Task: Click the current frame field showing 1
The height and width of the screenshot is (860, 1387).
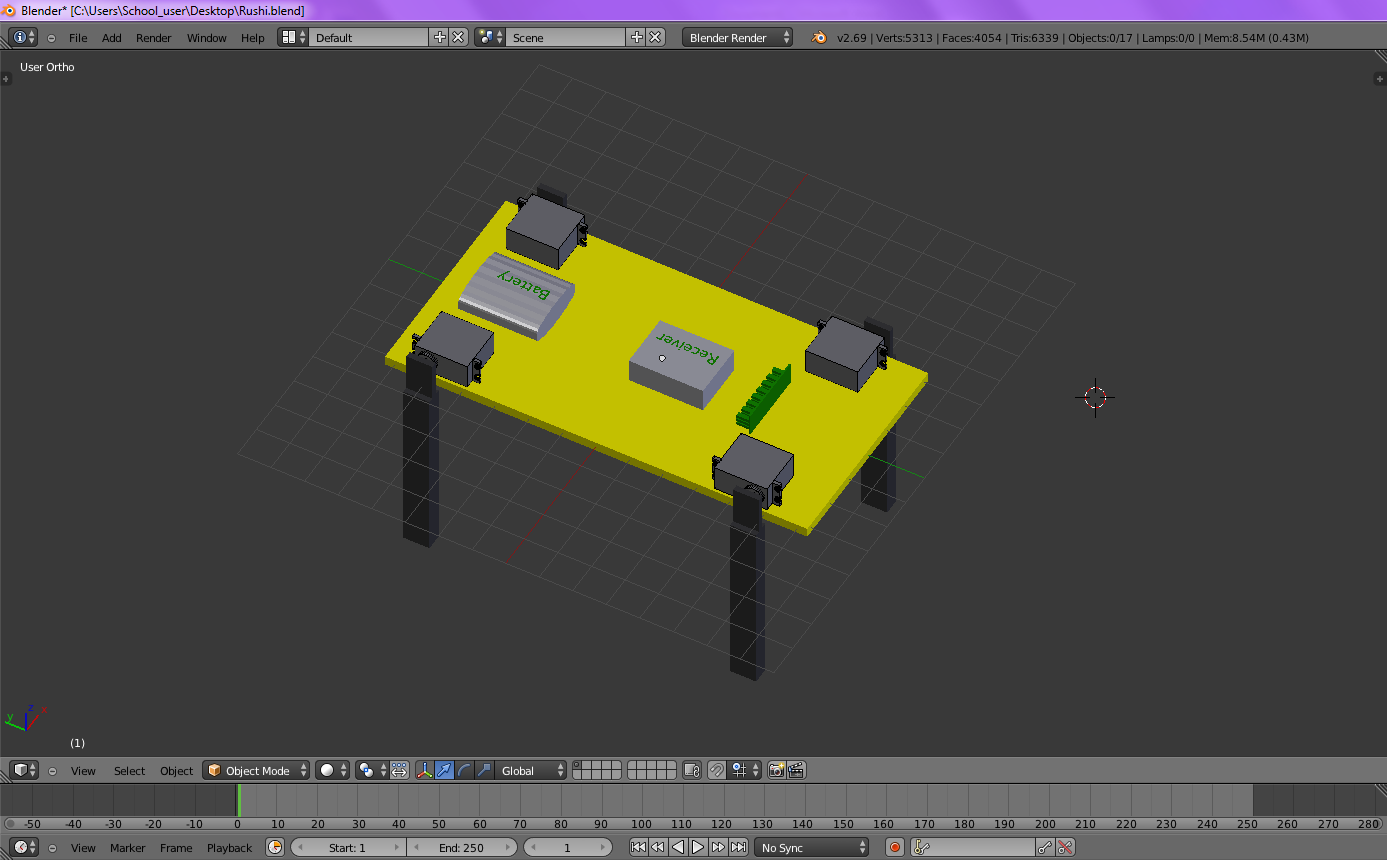Action: pos(567,847)
